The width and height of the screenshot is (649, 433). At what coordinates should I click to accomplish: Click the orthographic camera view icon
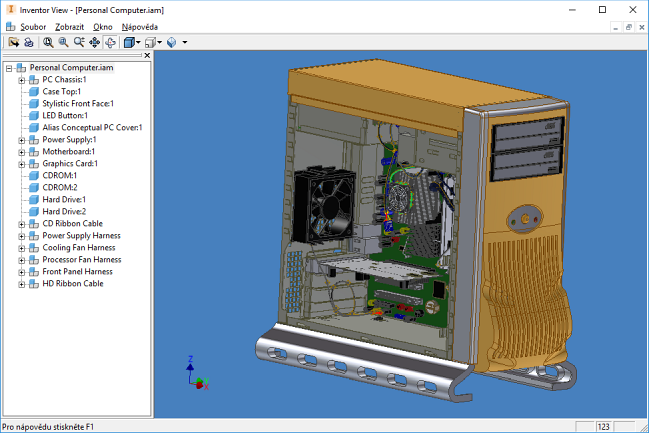(x=149, y=42)
